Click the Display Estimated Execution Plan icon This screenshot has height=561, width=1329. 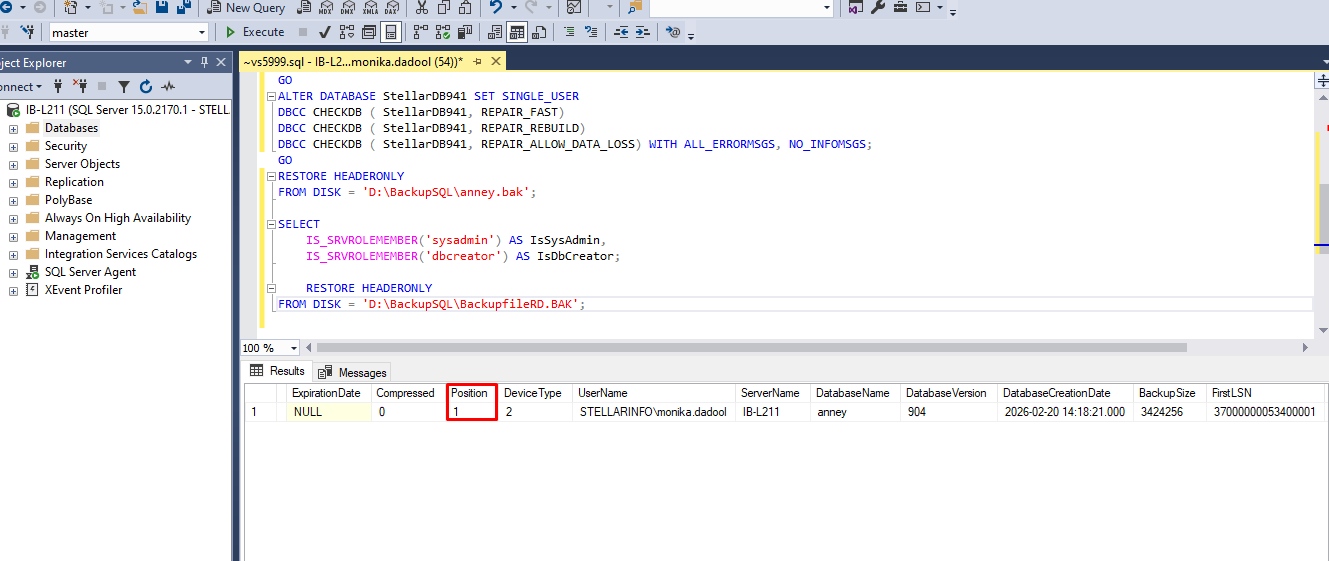point(346,32)
